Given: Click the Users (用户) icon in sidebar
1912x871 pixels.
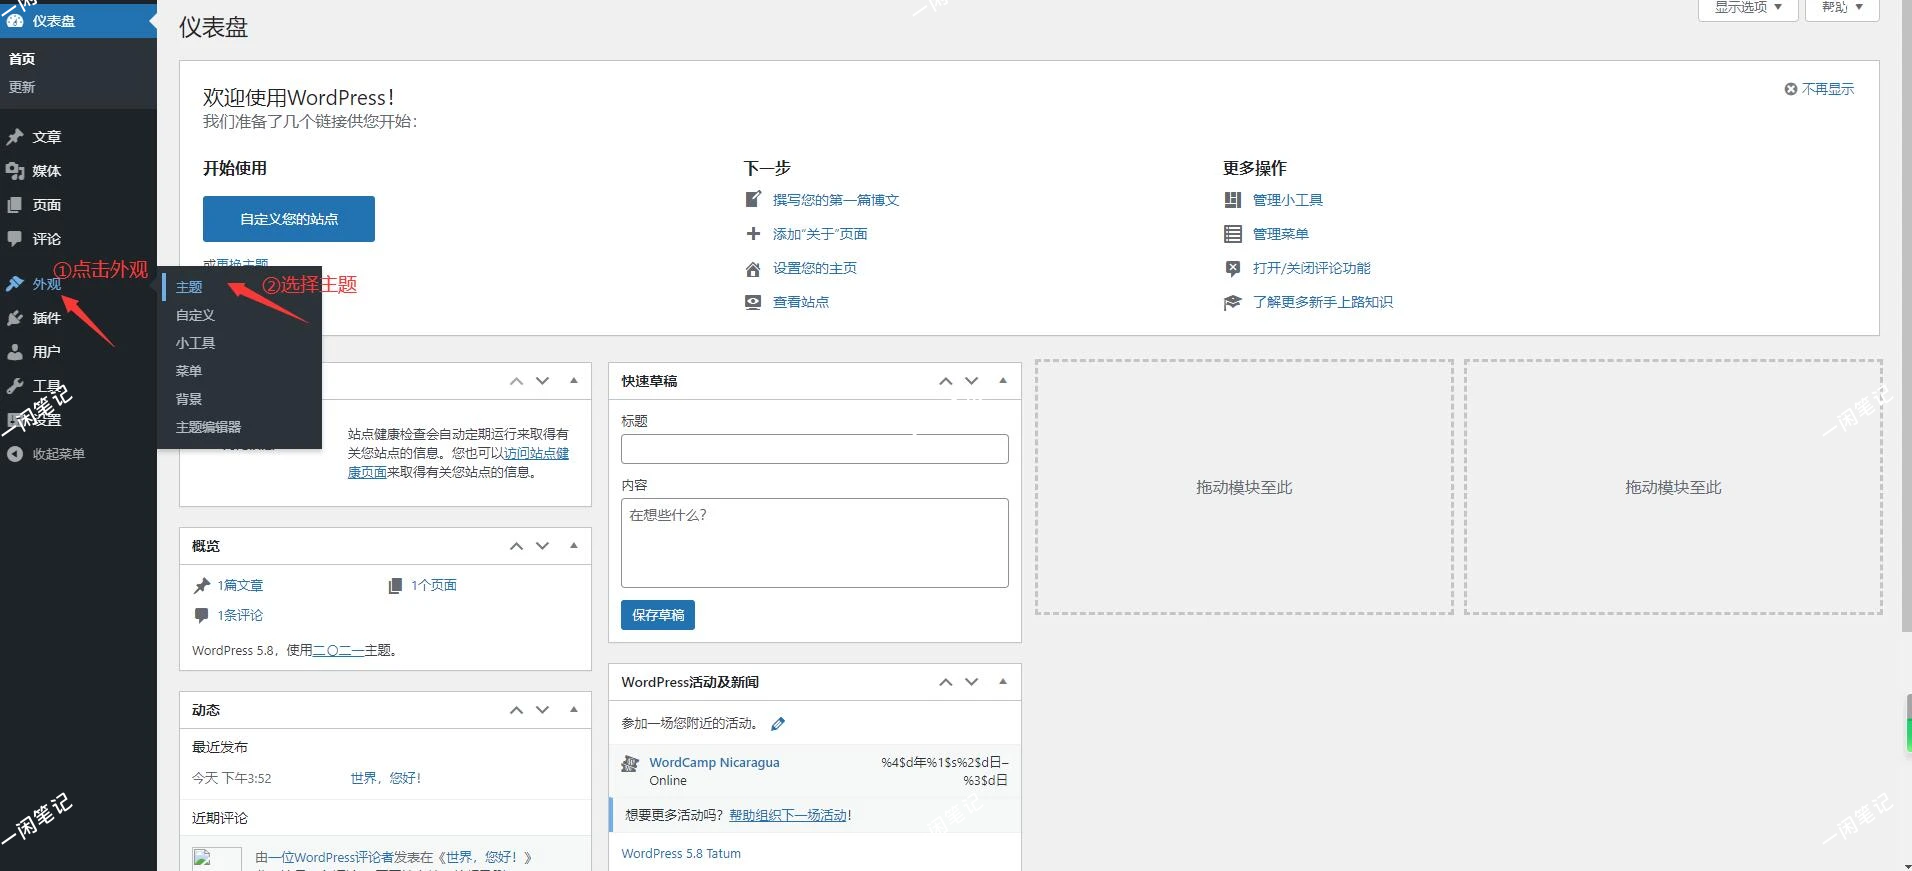Looking at the screenshot, I should coord(15,352).
